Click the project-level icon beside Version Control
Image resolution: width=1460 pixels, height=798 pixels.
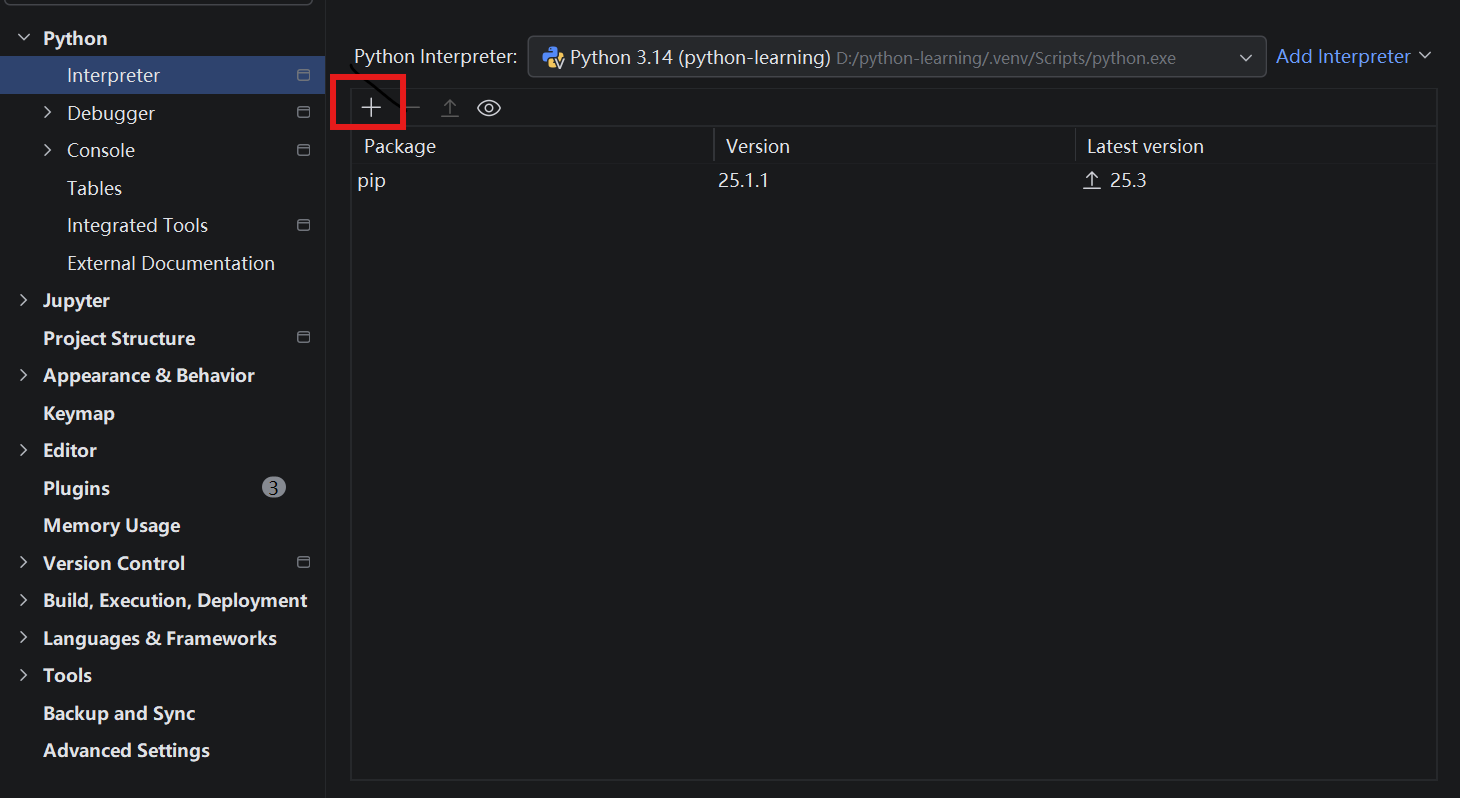303,563
